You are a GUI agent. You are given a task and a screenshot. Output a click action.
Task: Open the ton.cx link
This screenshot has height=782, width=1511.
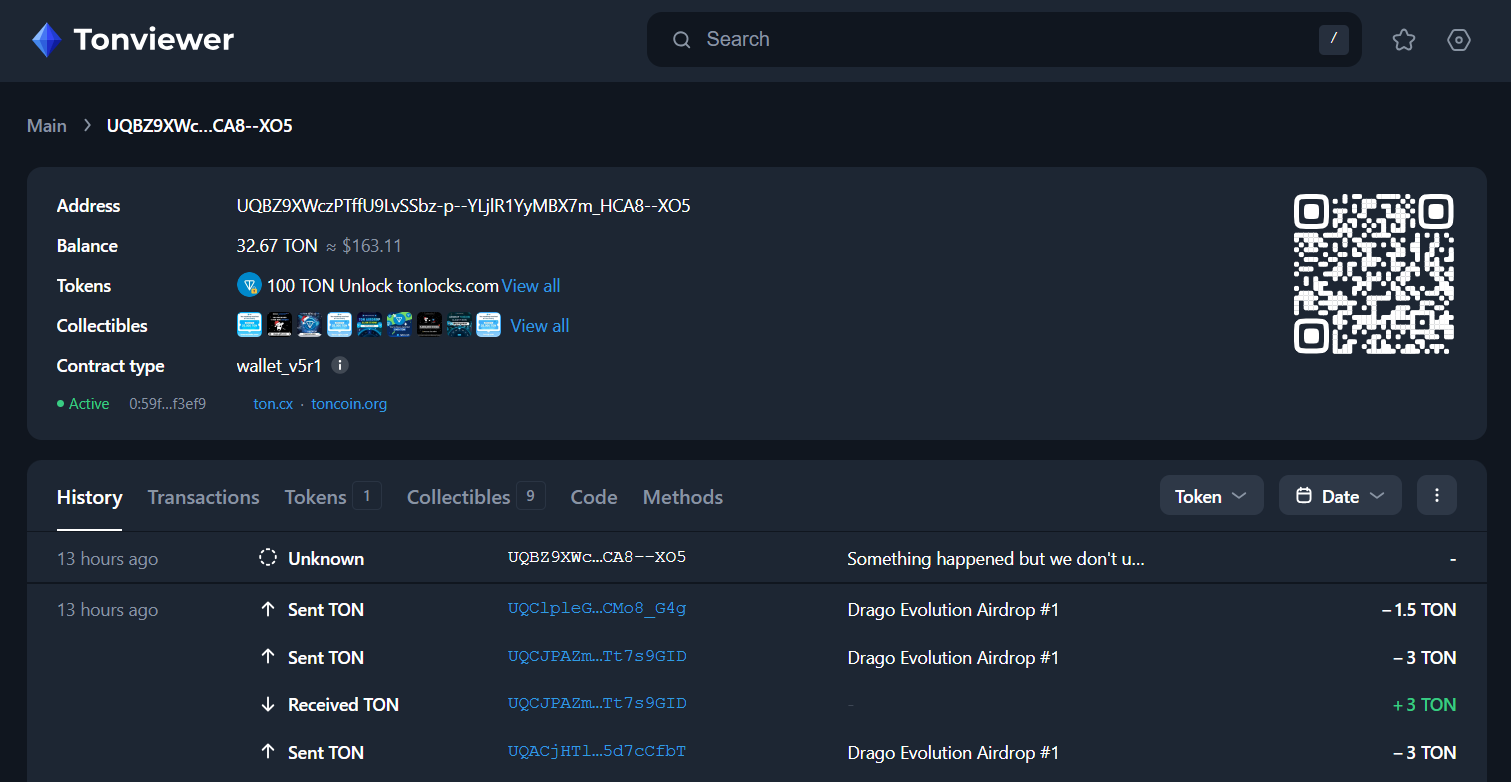273,404
